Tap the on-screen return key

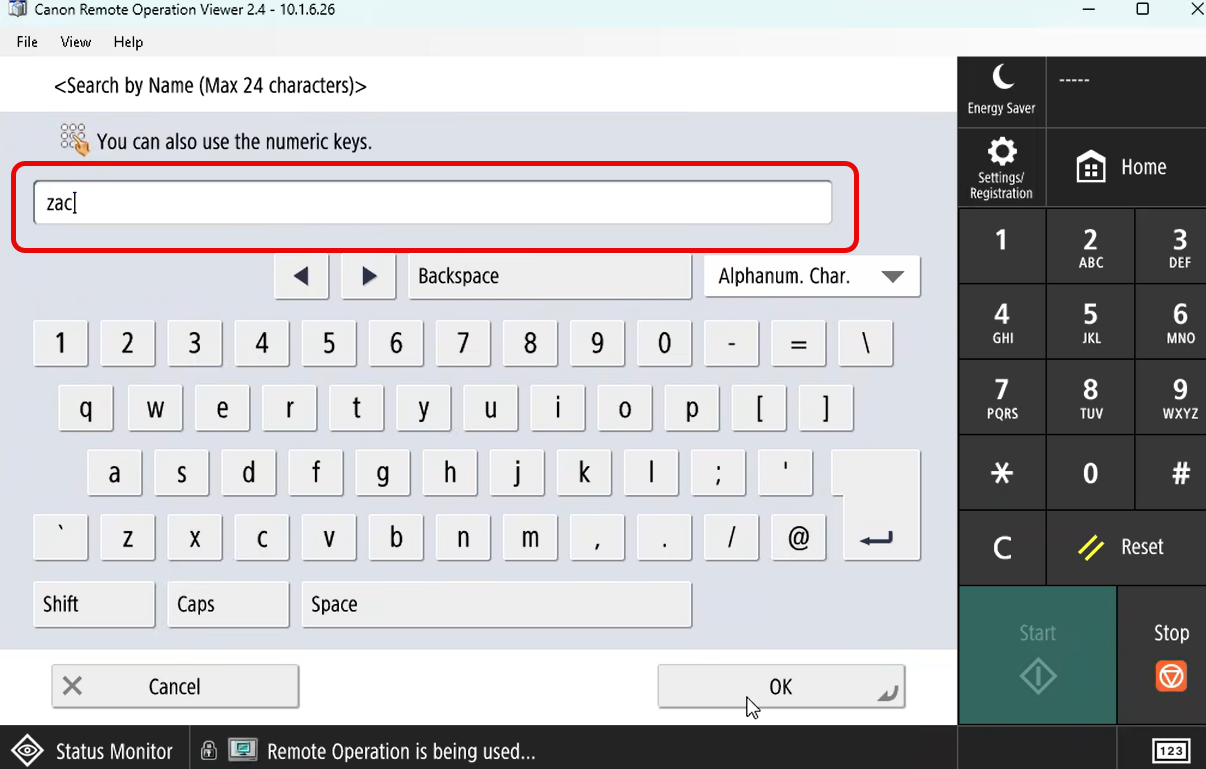(876, 505)
